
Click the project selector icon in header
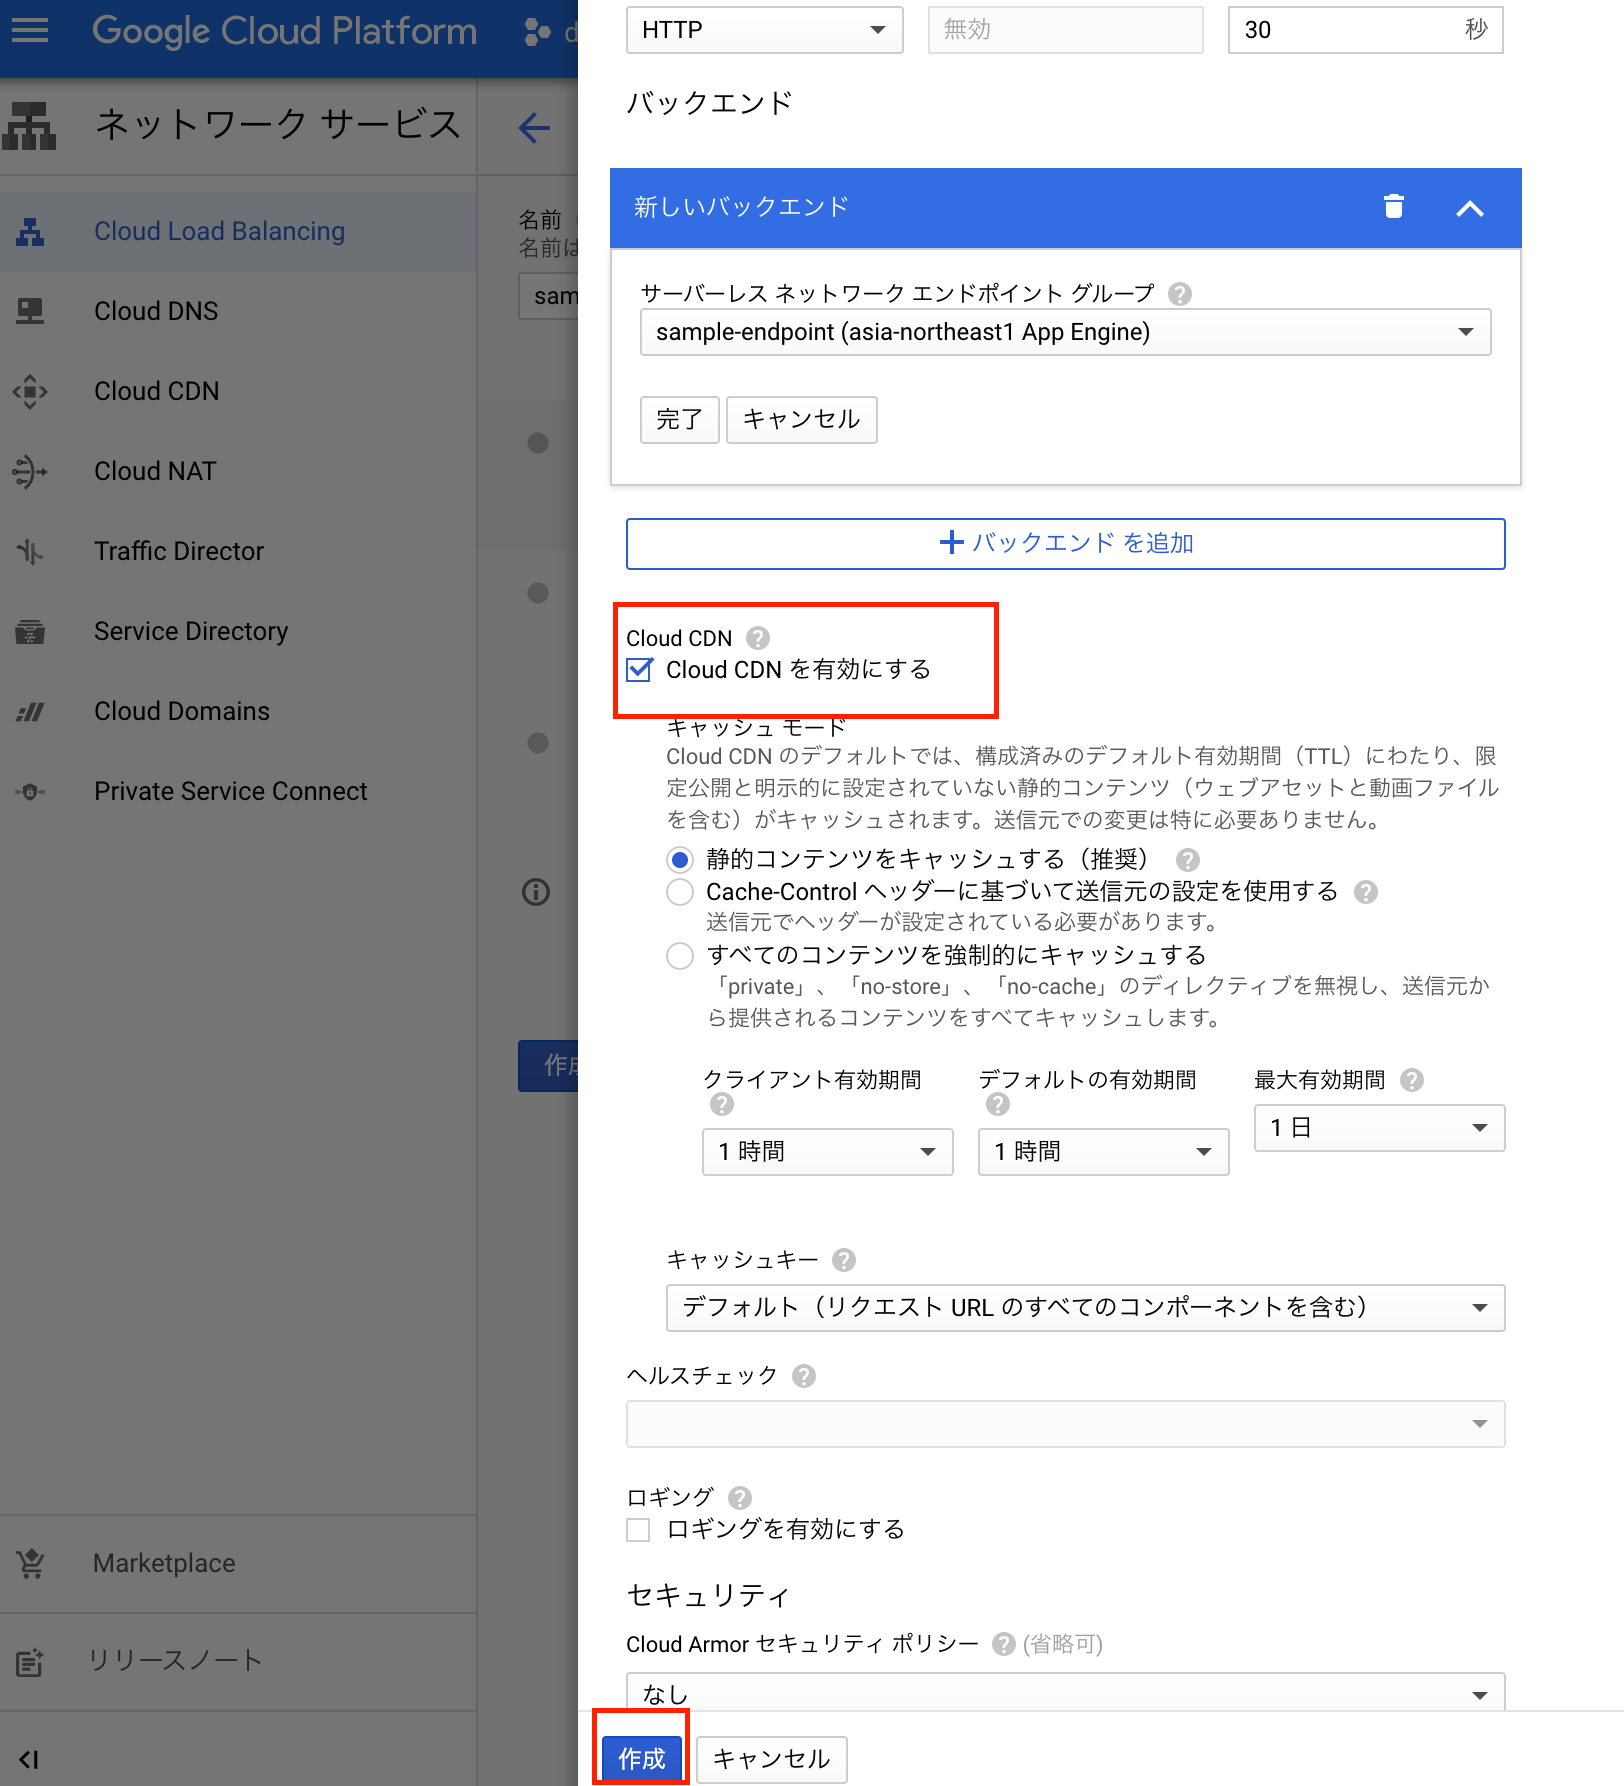pos(538,32)
